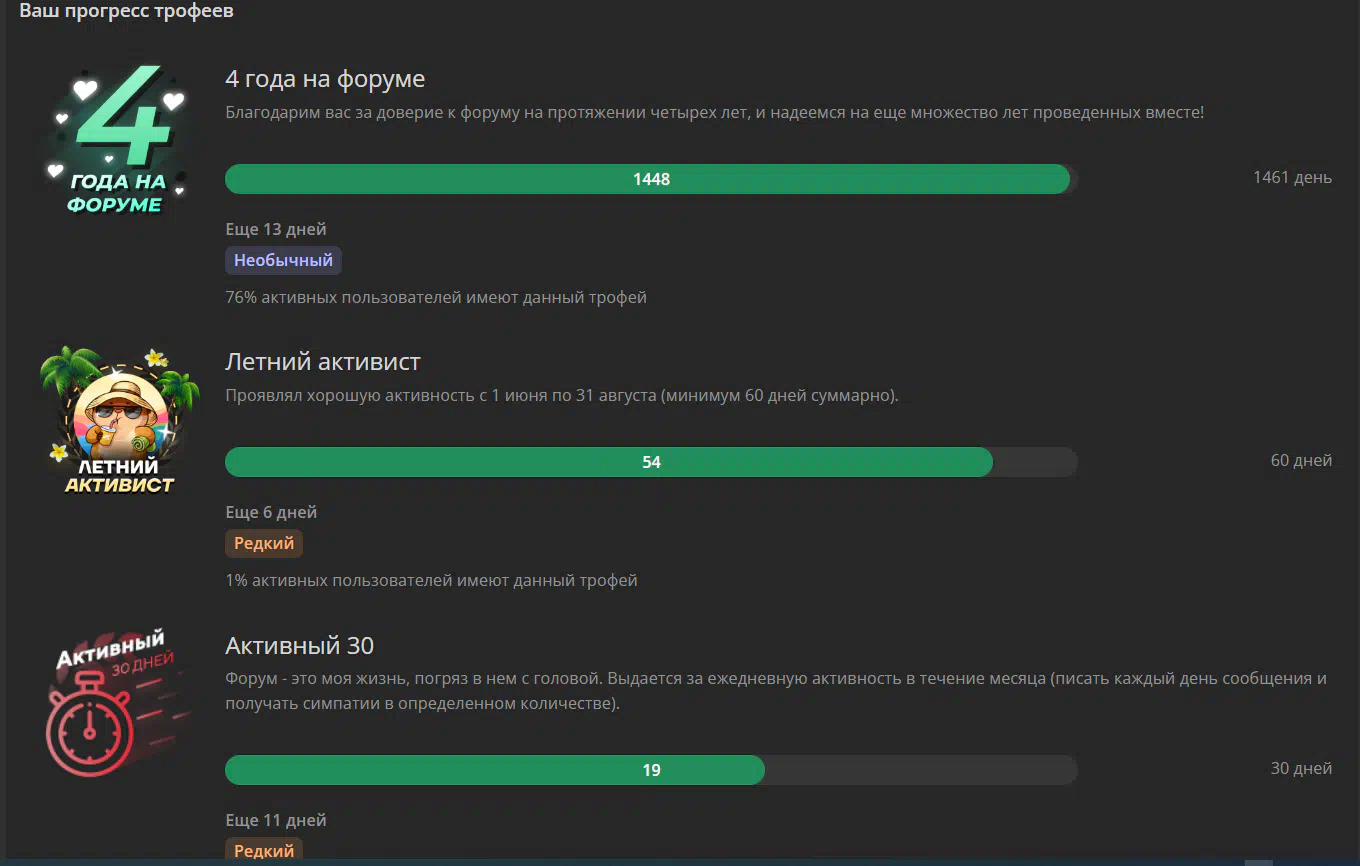The height and width of the screenshot is (866, 1360).
Task: Click the progress bar showing 1448
Action: [x=651, y=179]
